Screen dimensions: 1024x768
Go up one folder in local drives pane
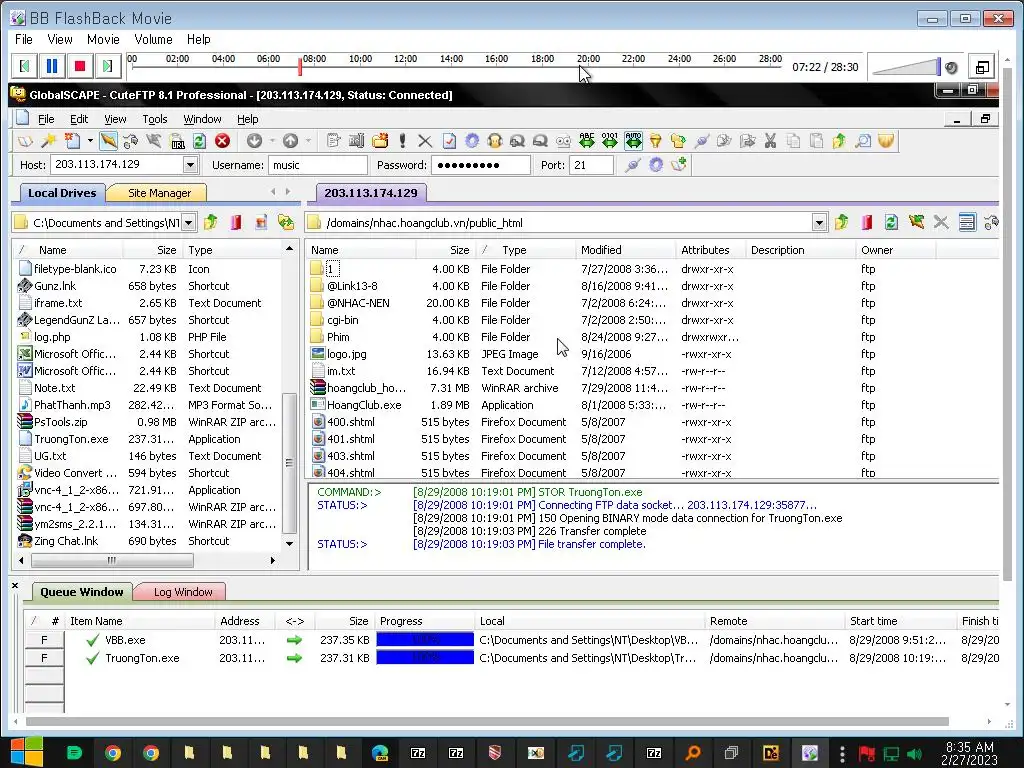pos(211,223)
